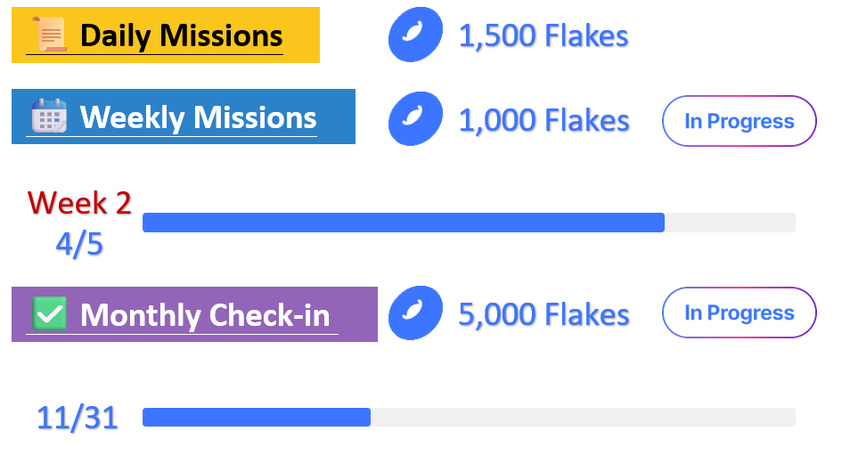Select the 5,000 Flakes reward text
This screenshot has height=462, width=850.
point(544,315)
